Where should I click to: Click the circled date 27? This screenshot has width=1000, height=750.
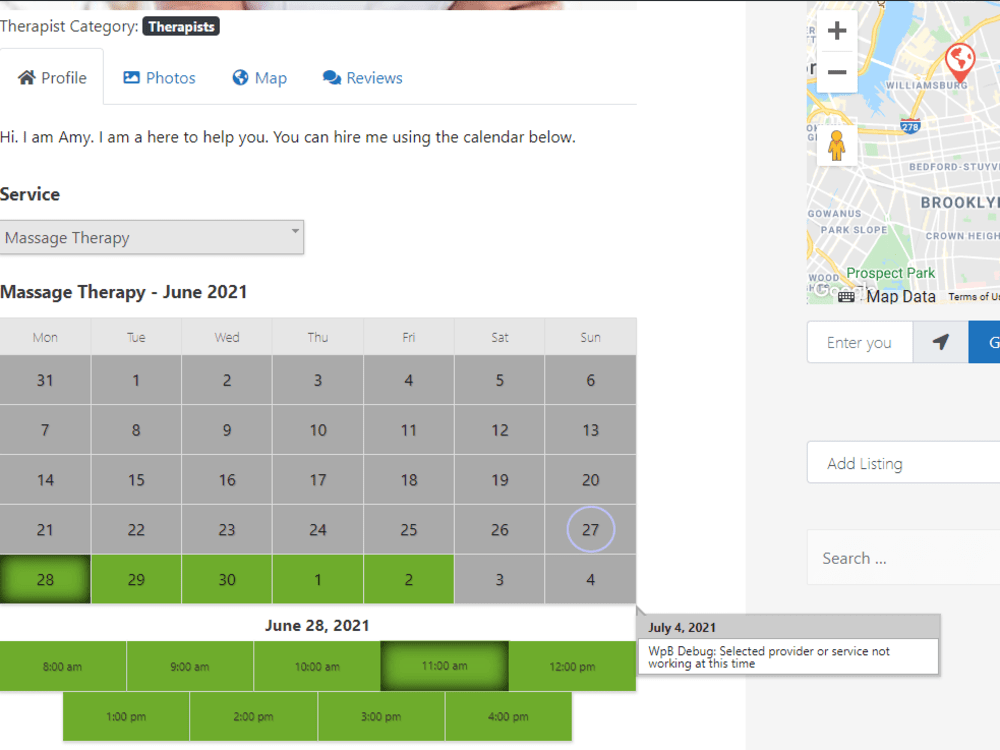(591, 529)
